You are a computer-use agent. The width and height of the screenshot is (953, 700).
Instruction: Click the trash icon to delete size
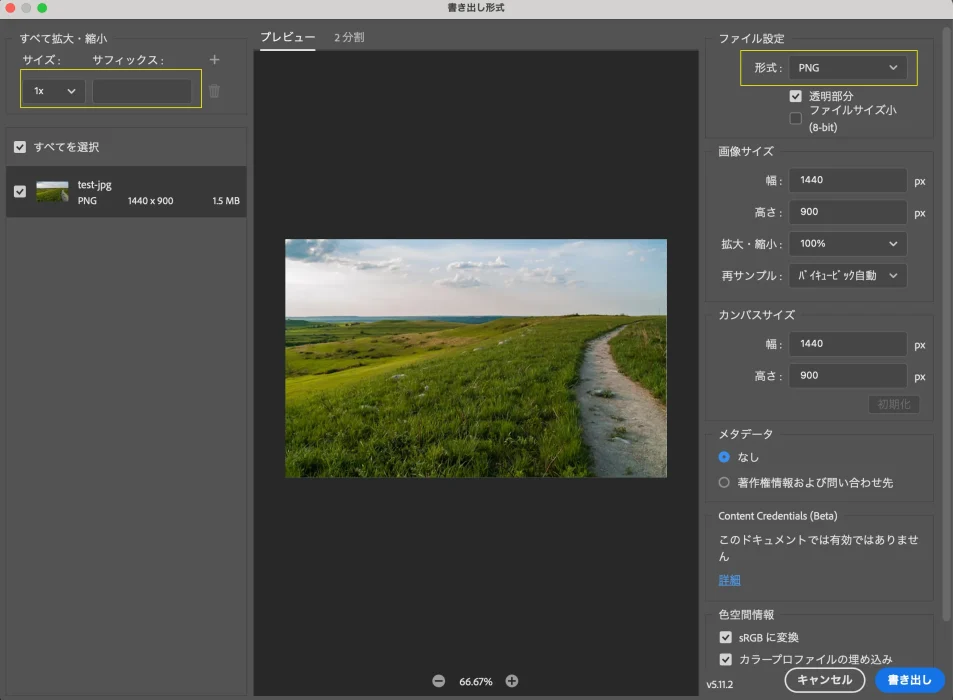pyautogui.click(x=214, y=91)
